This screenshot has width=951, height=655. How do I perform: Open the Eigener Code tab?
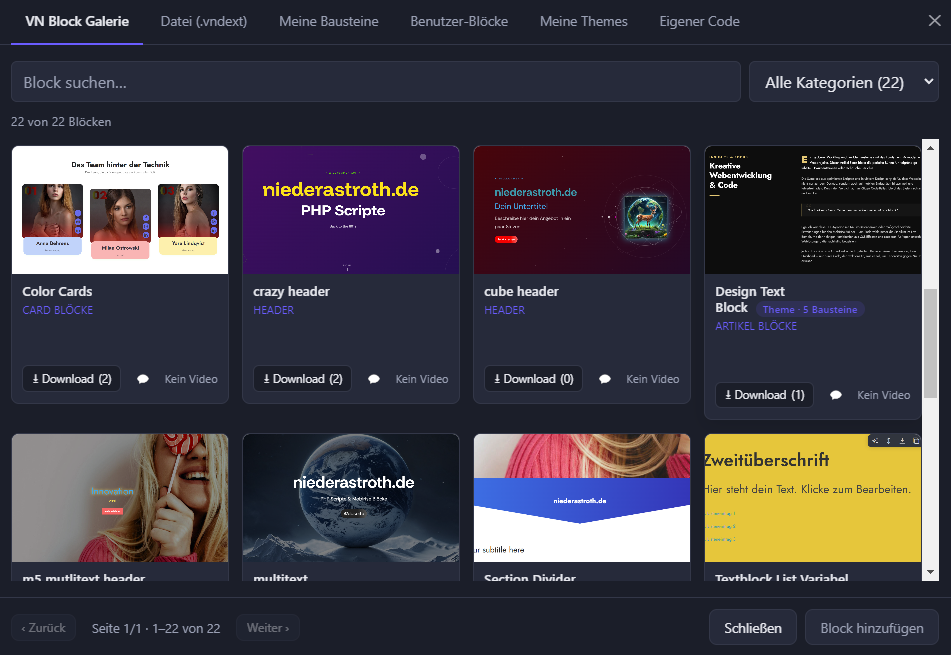(x=699, y=21)
